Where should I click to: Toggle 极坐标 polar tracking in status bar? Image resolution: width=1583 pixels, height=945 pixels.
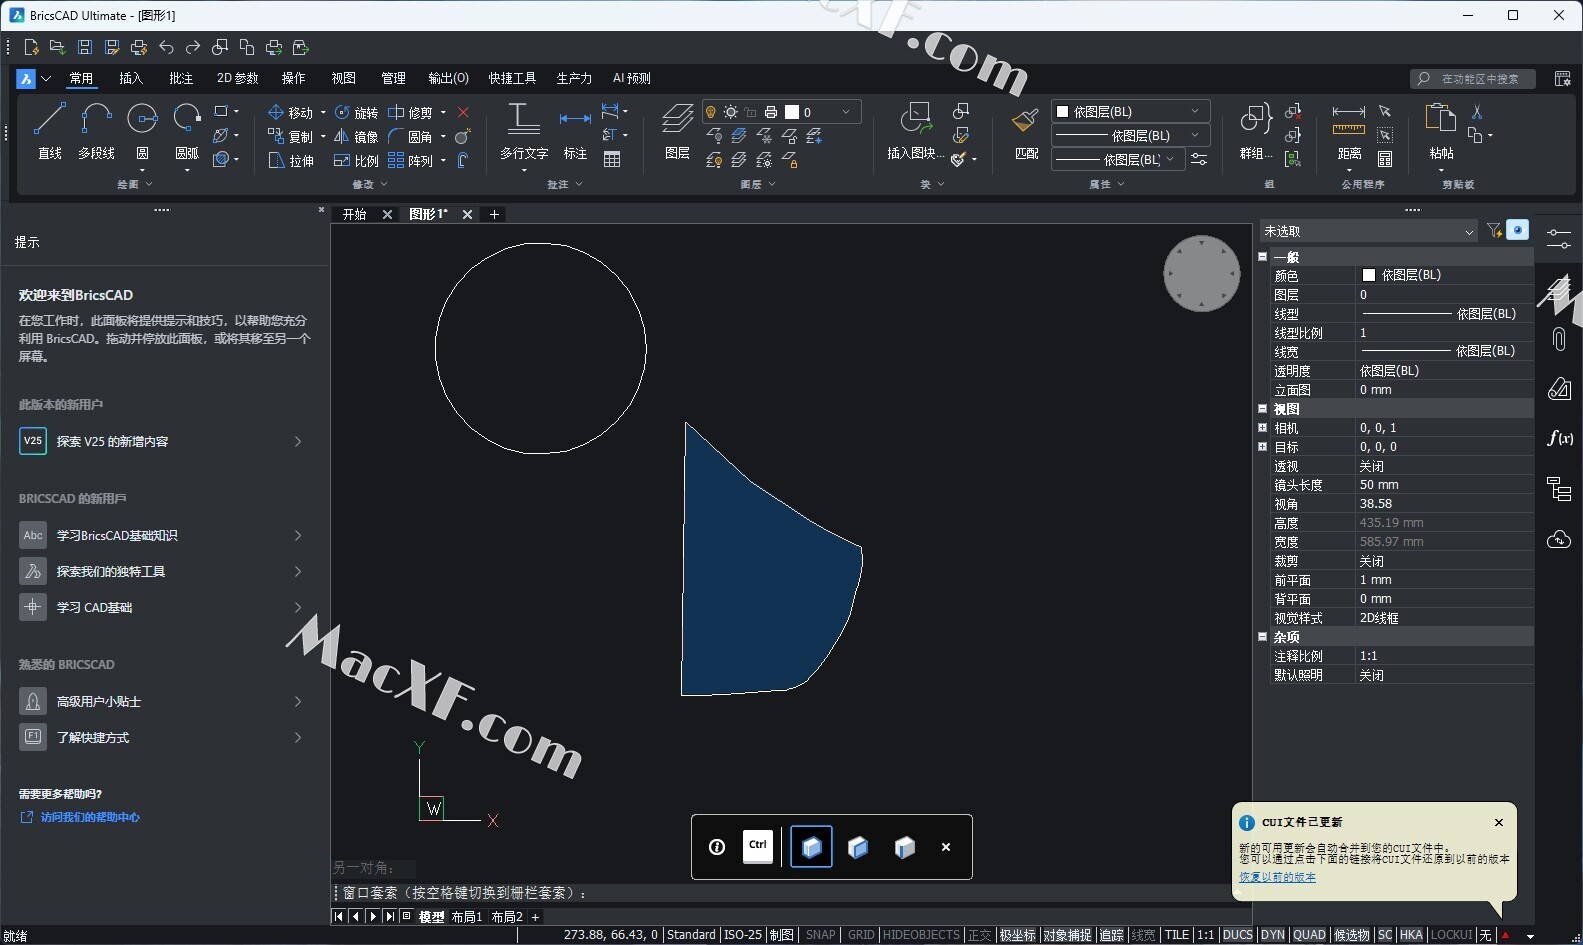pyautogui.click(x=1017, y=935)
